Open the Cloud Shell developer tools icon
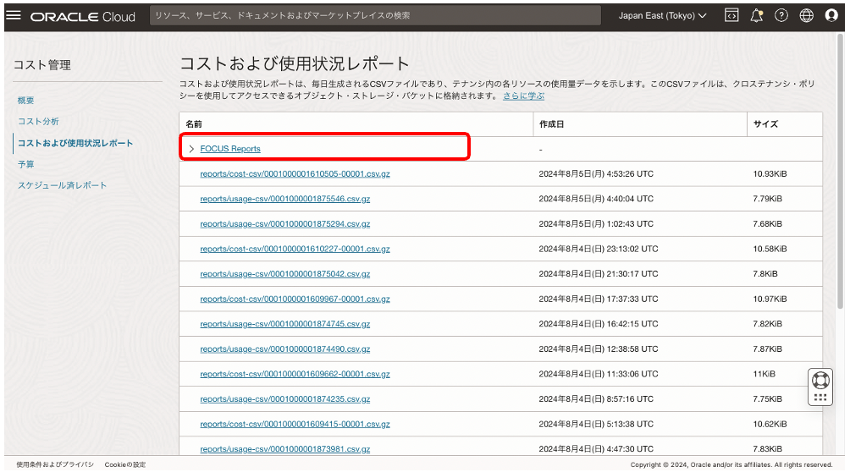This screenshot has width=850, height=472. 731,16
